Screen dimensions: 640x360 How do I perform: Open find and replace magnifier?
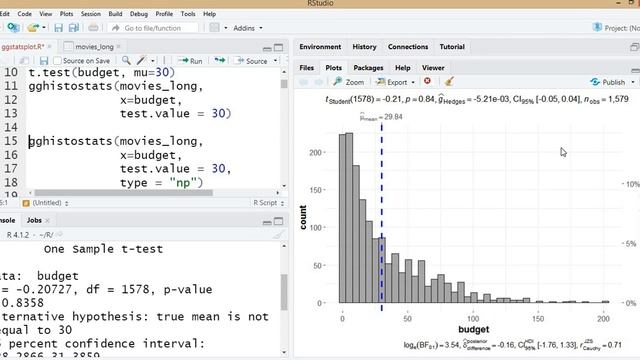126,60
